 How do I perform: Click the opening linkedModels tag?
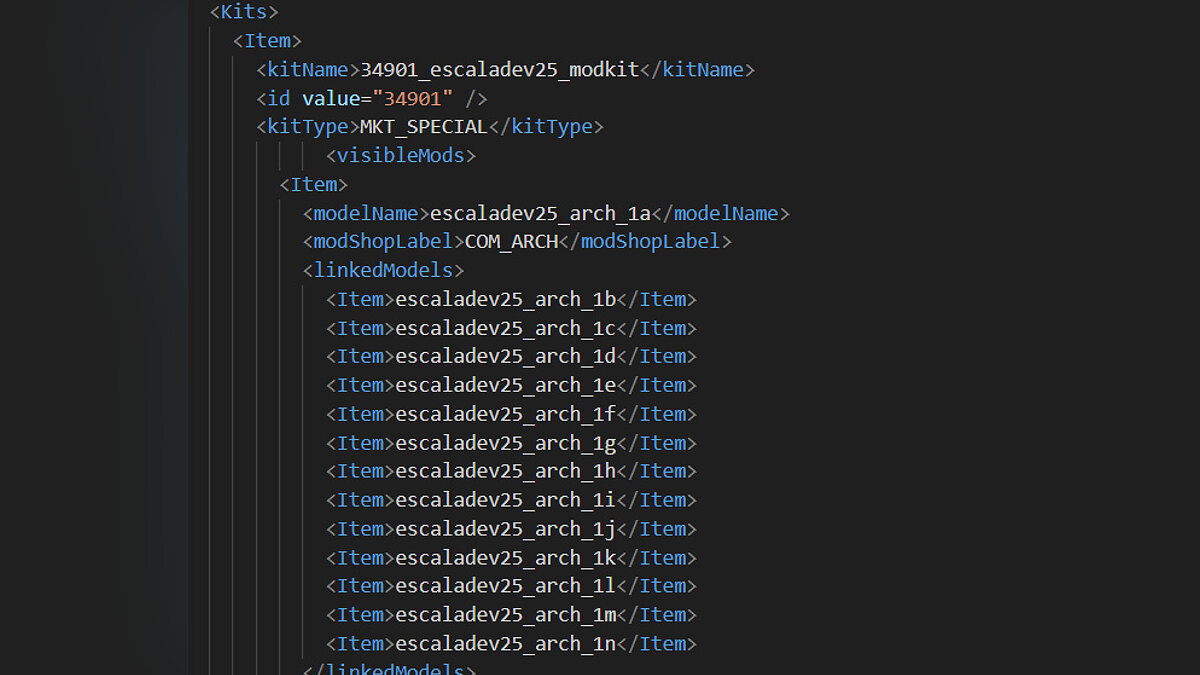click(384, 271)
